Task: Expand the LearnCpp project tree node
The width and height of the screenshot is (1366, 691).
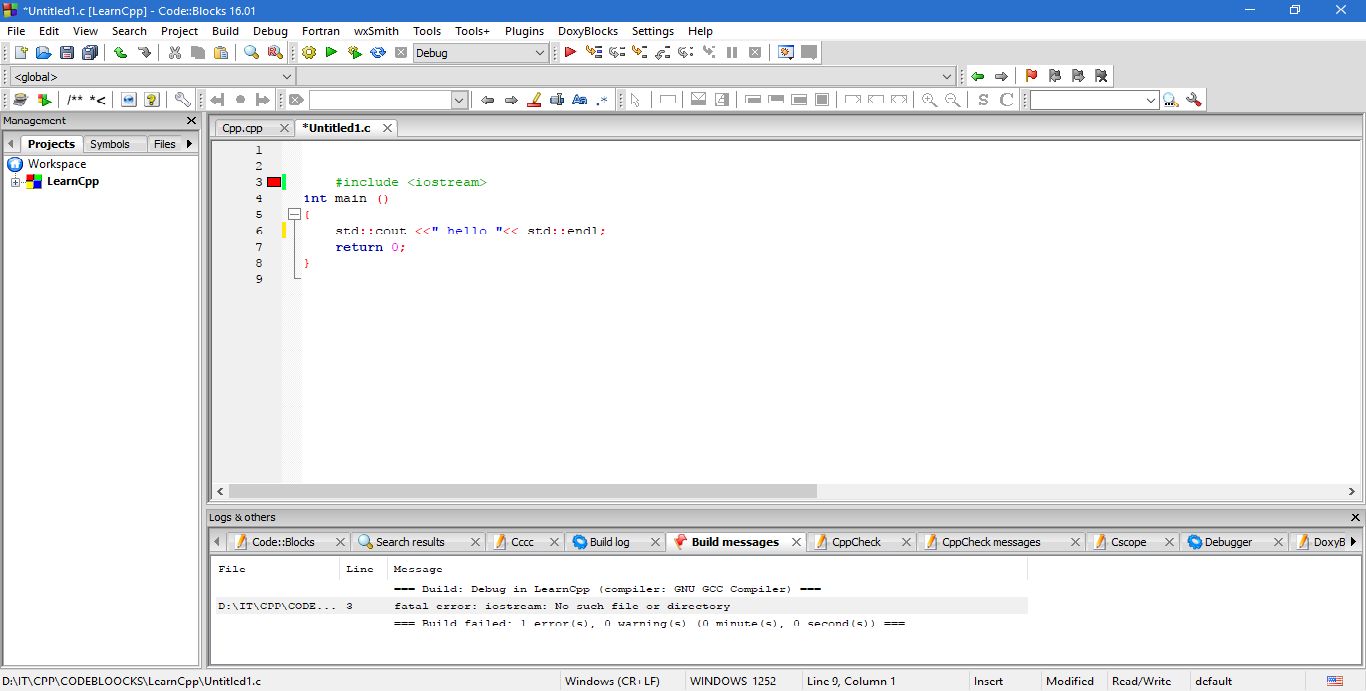Action: click(x=16, y=182)
